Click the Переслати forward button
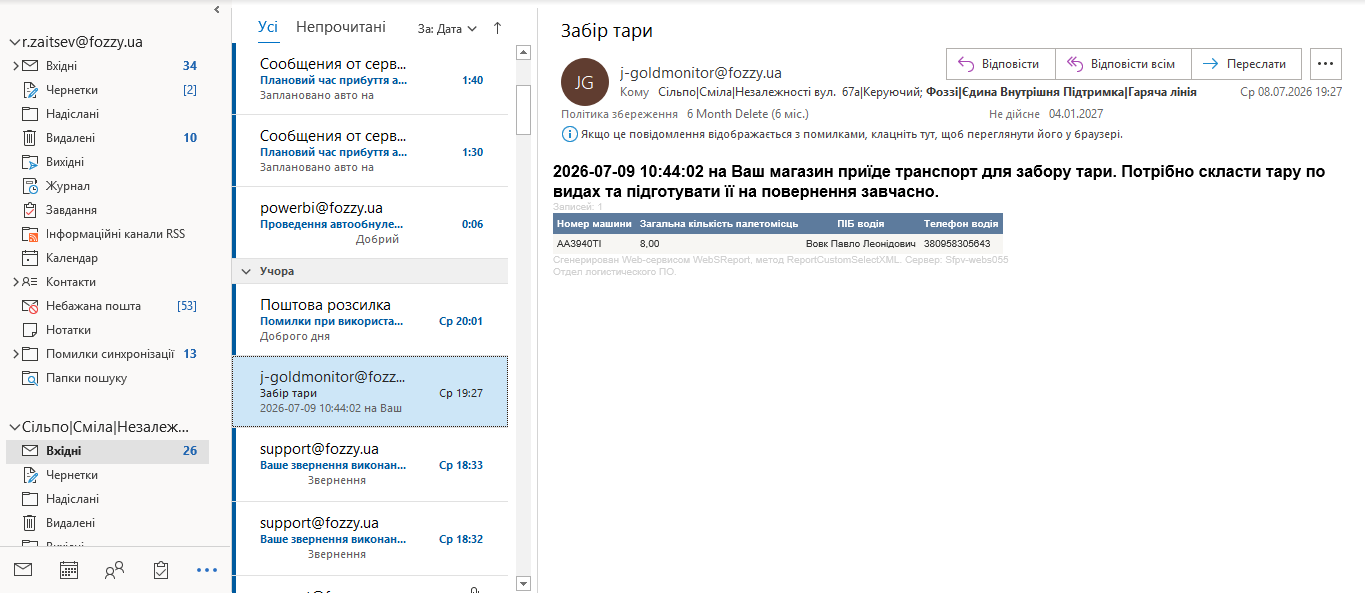 click(1246, 64)
